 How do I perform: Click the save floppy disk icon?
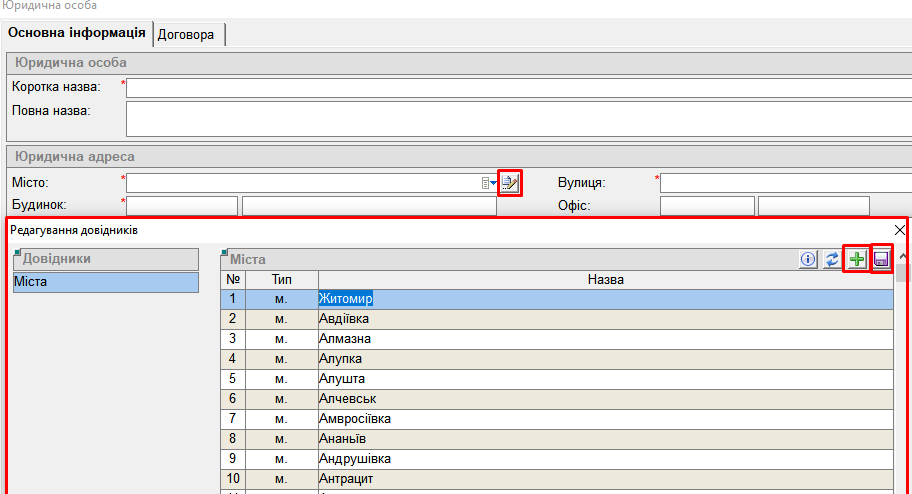click(x=881, y=260)
